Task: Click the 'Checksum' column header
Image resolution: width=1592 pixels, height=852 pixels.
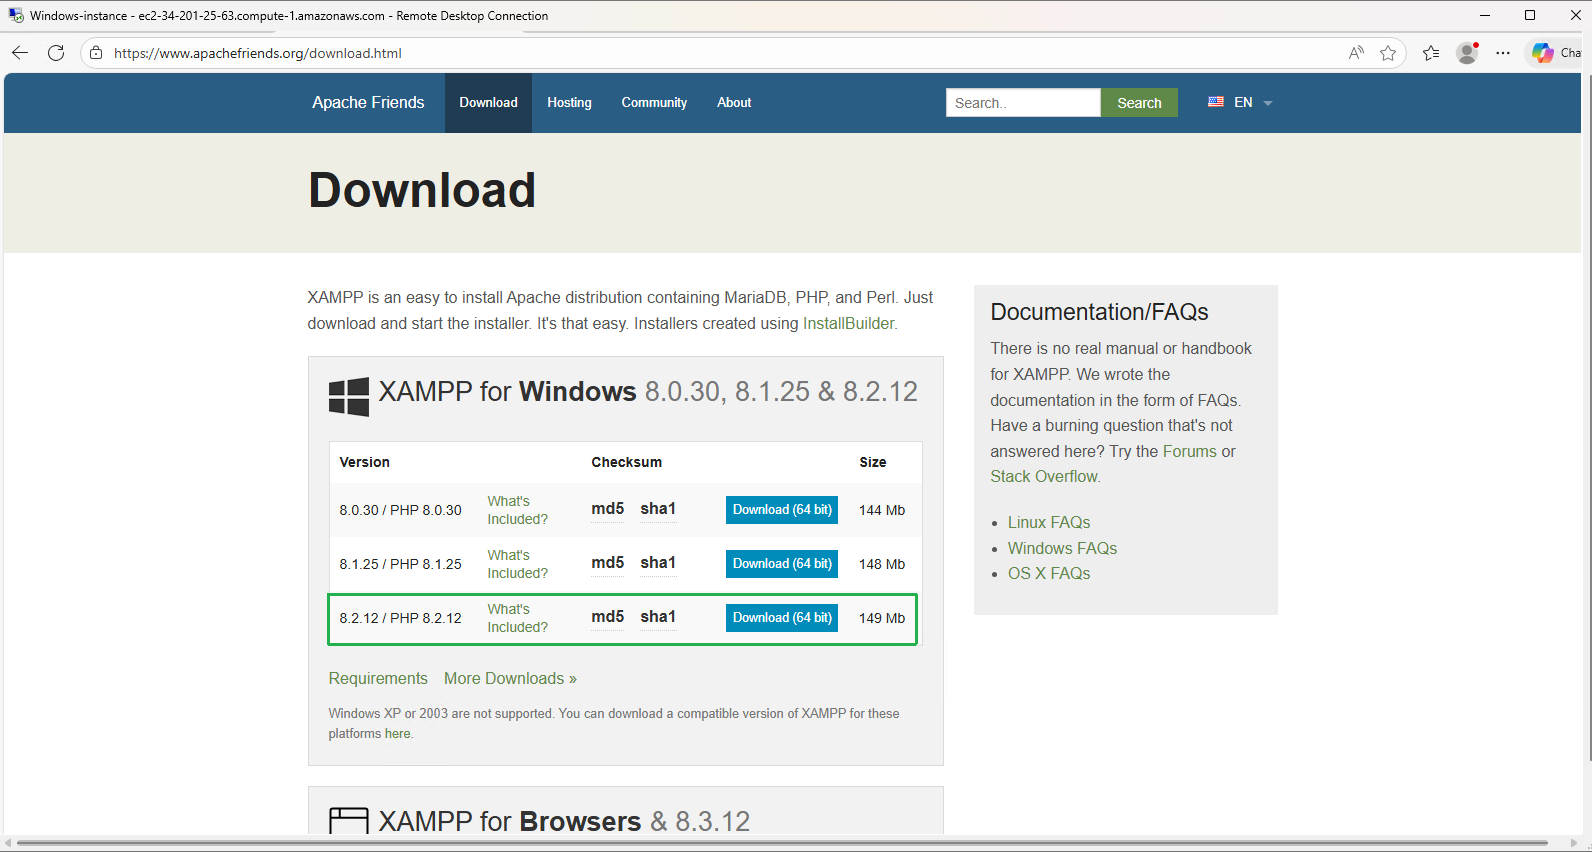Action: click(x=626, y=462)
